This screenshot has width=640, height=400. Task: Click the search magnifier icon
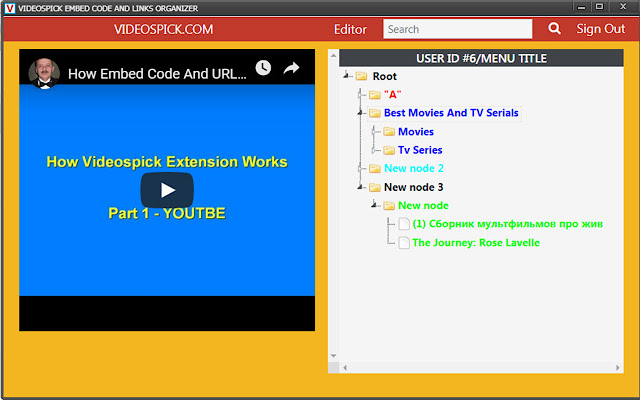(554, 29)
